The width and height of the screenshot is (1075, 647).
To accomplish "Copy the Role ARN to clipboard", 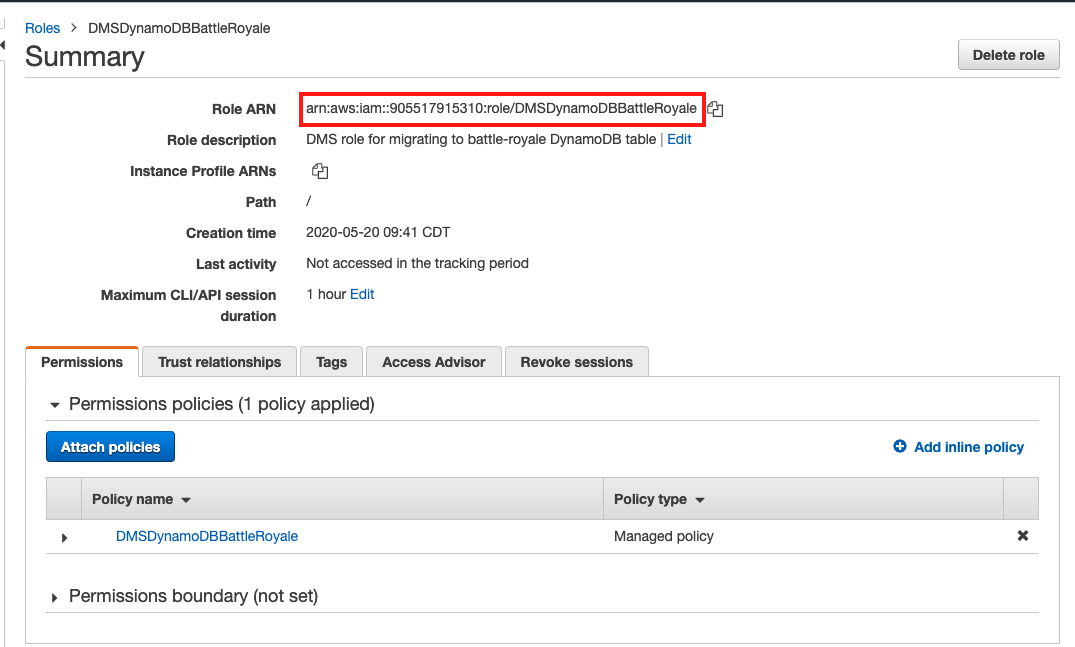I will [x=715, y=109].
